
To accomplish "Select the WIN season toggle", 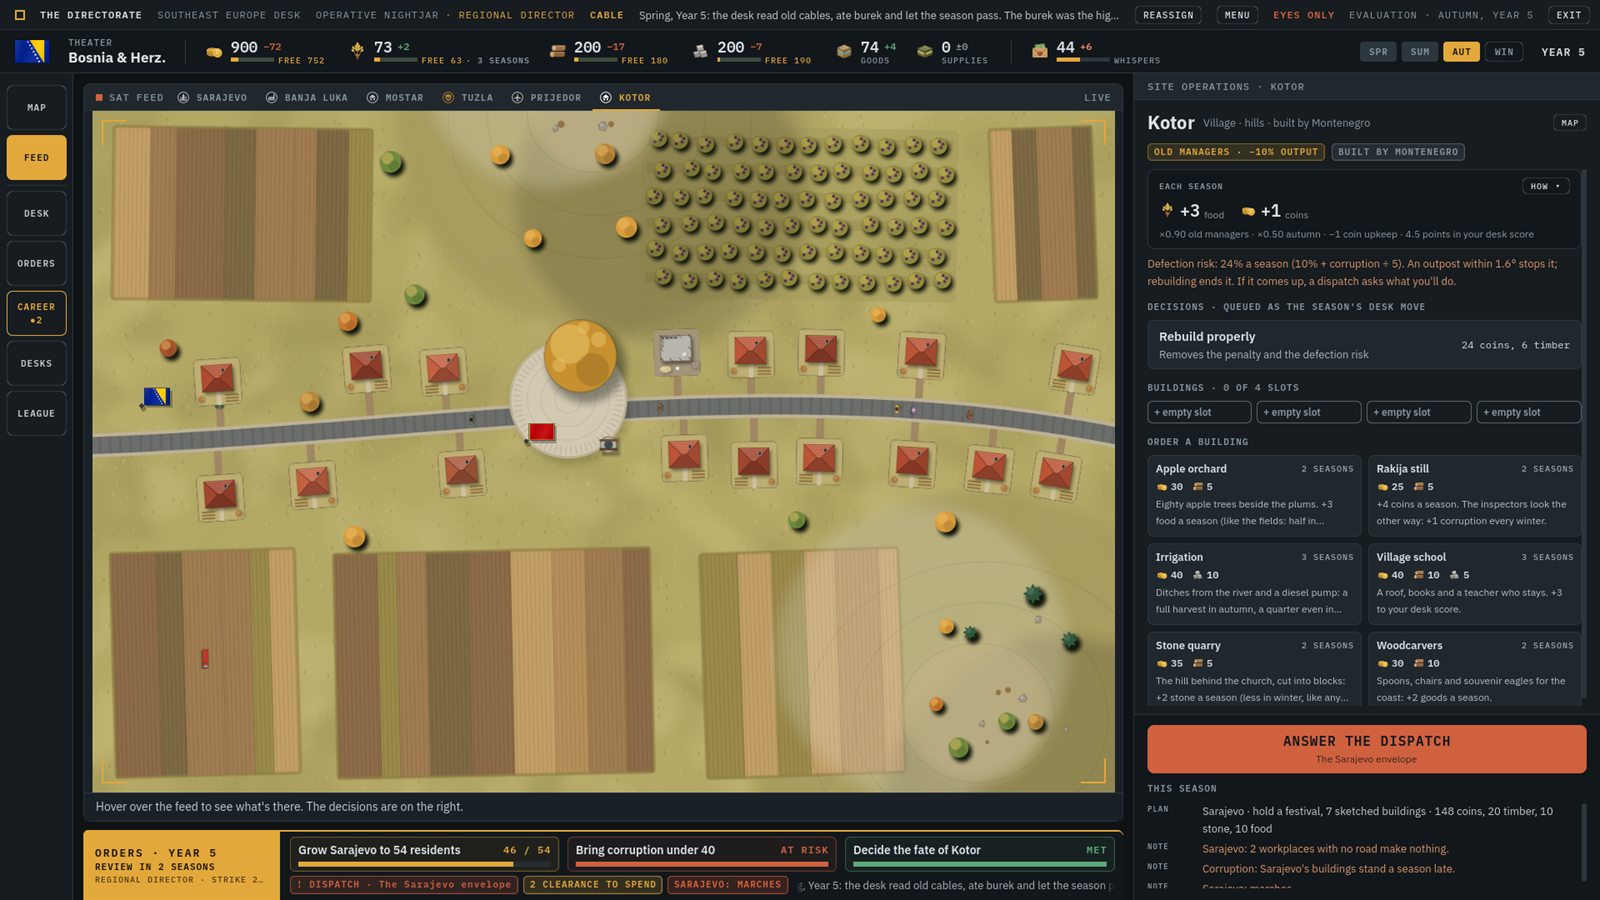I will (1503, 52).
